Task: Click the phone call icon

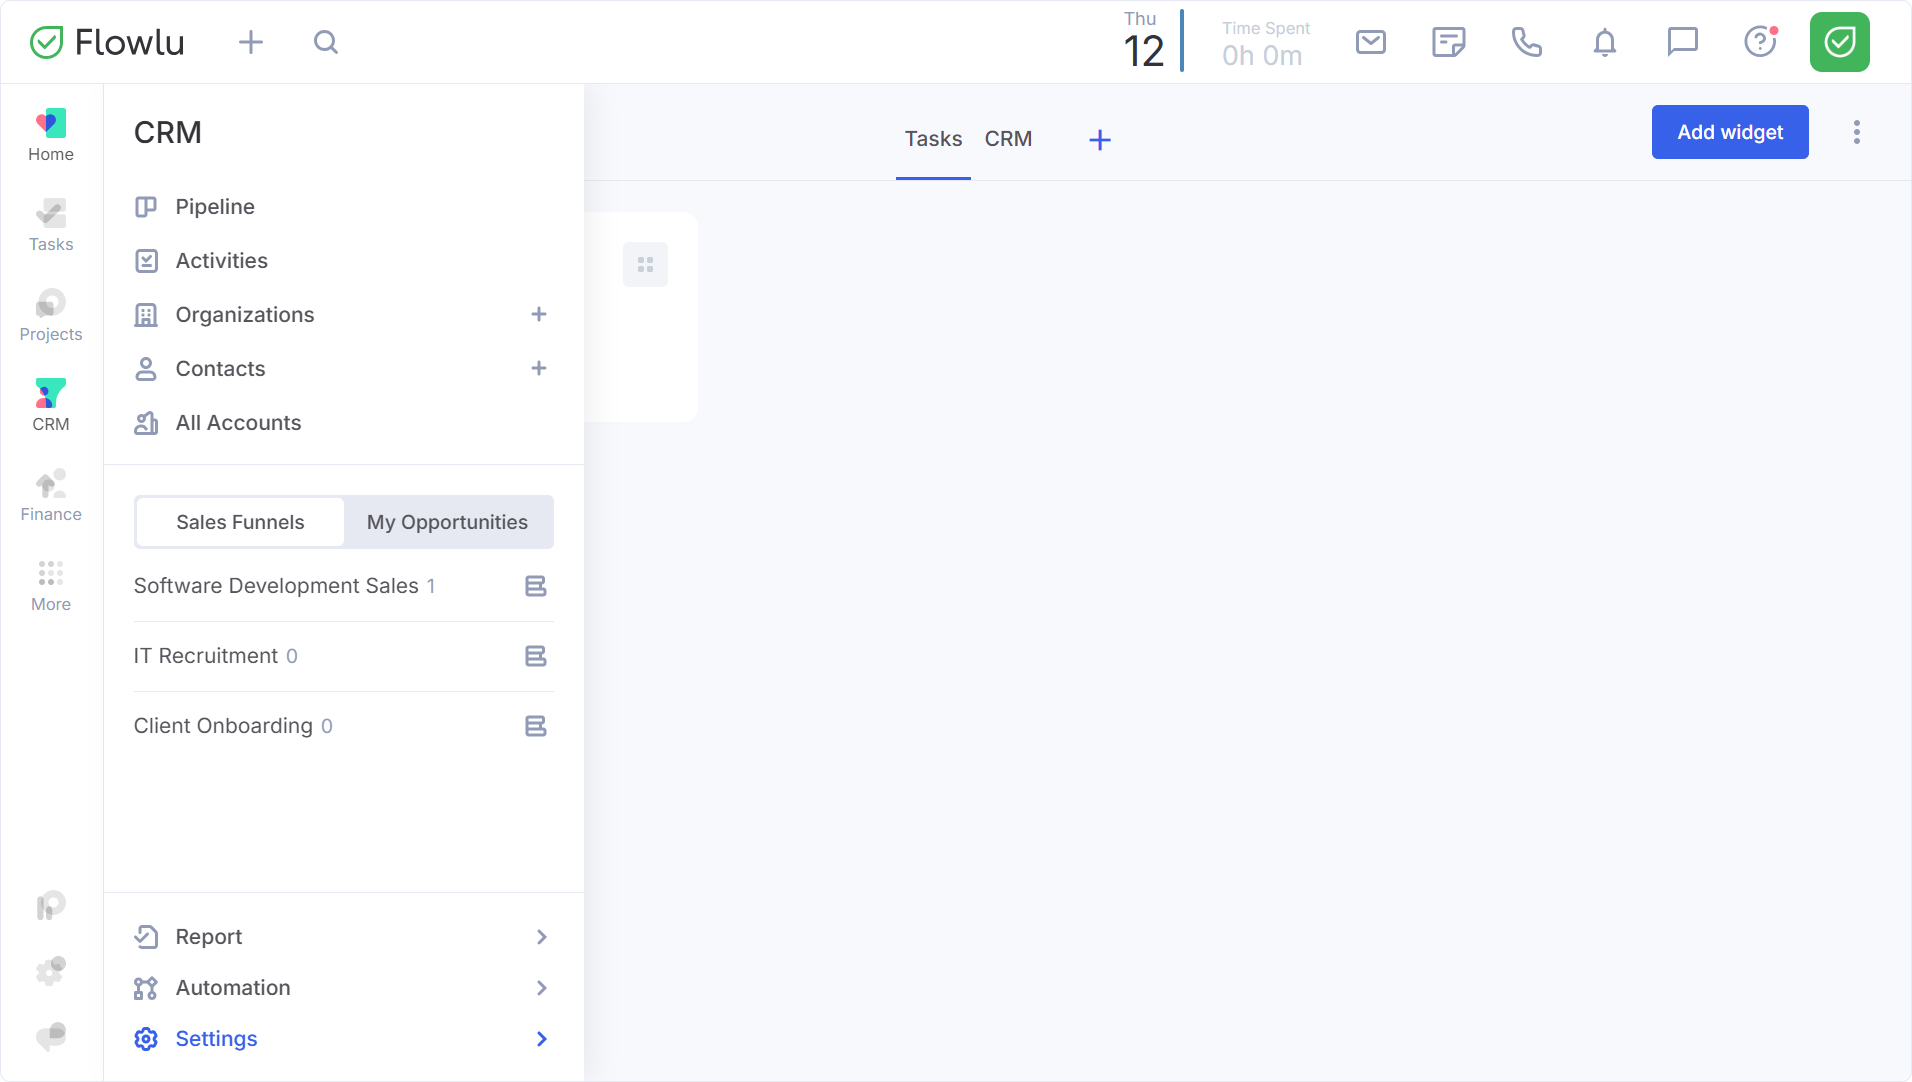Action: tap(1526, 42)
